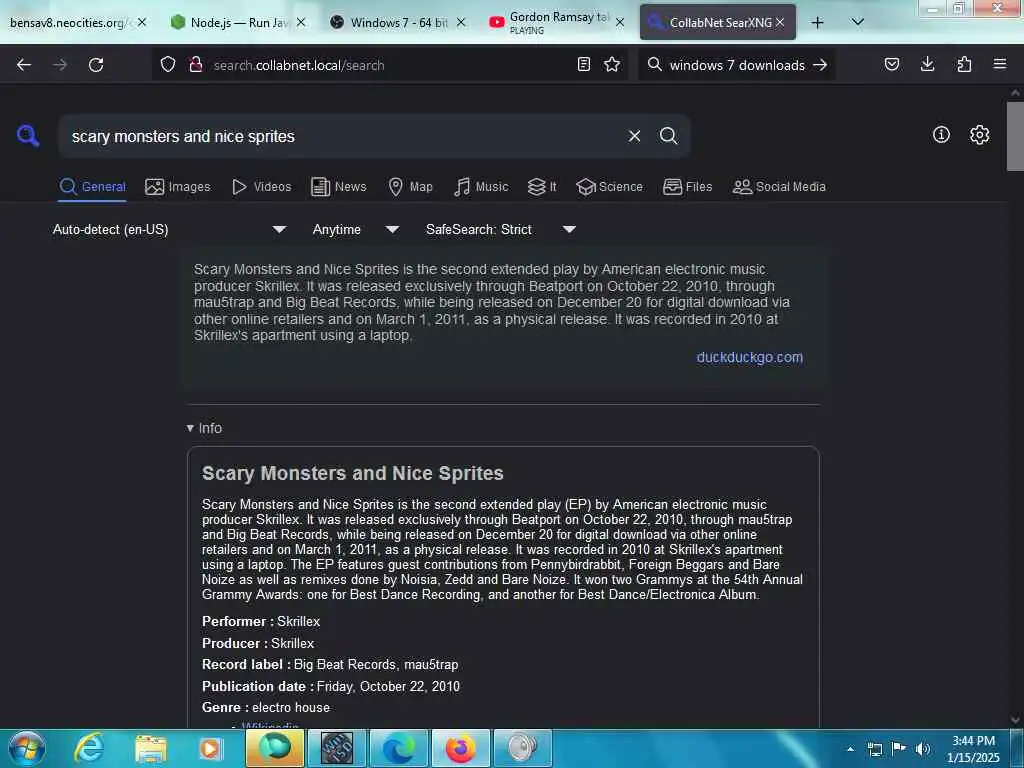Show hidden system tray icons arrow
The width and height of the screenshot is (1024, 768).
coord(850,749)
